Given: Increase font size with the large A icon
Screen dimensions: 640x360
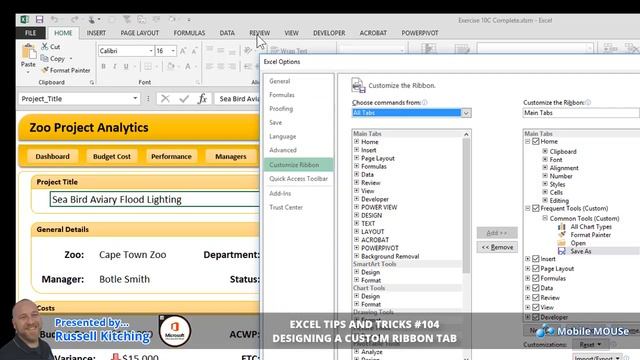Looking at the screenshot, I should 183,51.
